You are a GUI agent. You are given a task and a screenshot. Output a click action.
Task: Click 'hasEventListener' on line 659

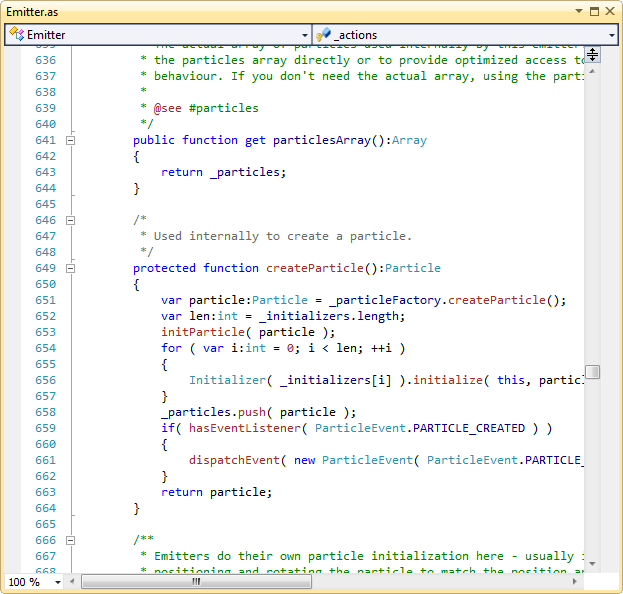coord(244,428)
